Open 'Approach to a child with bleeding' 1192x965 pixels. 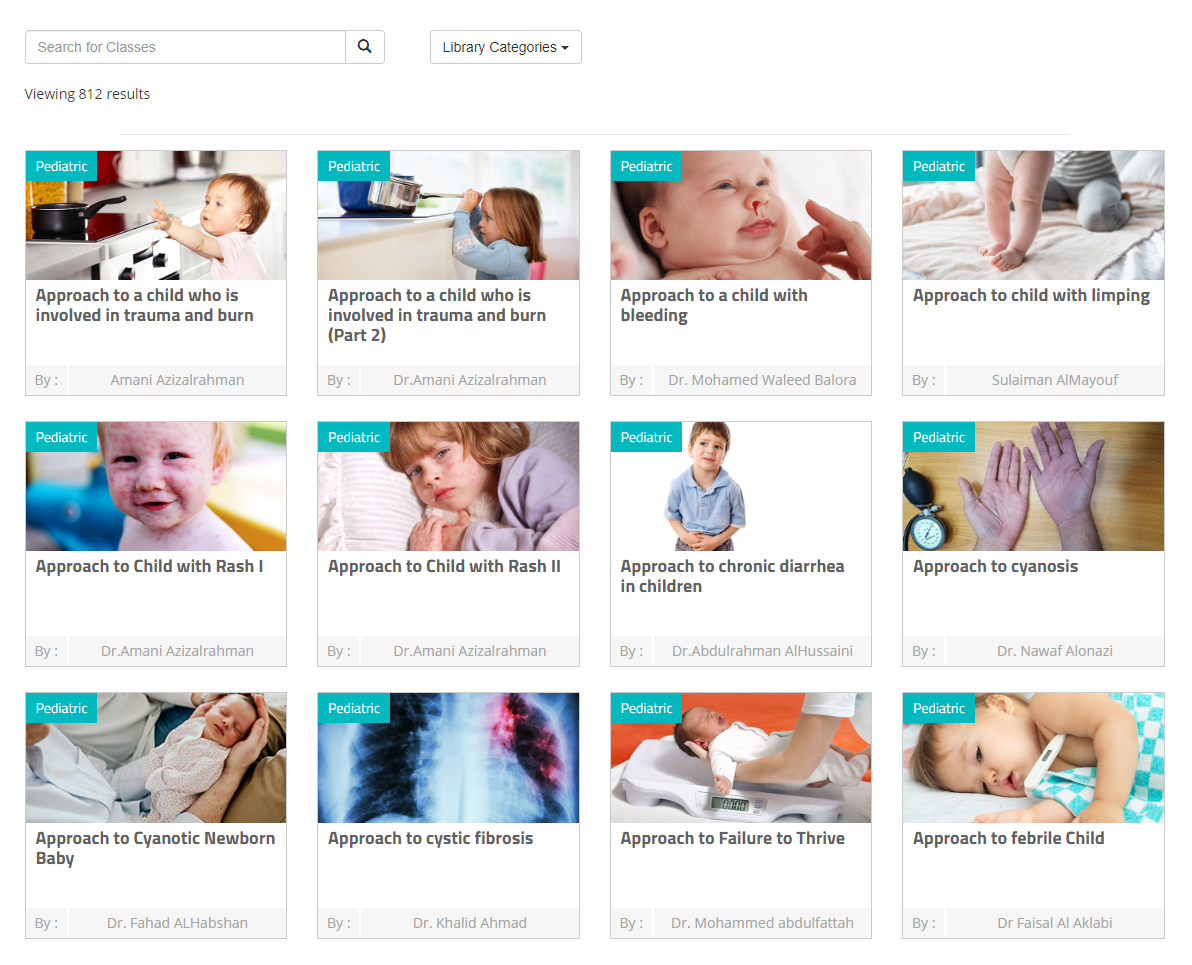[714, 305]
